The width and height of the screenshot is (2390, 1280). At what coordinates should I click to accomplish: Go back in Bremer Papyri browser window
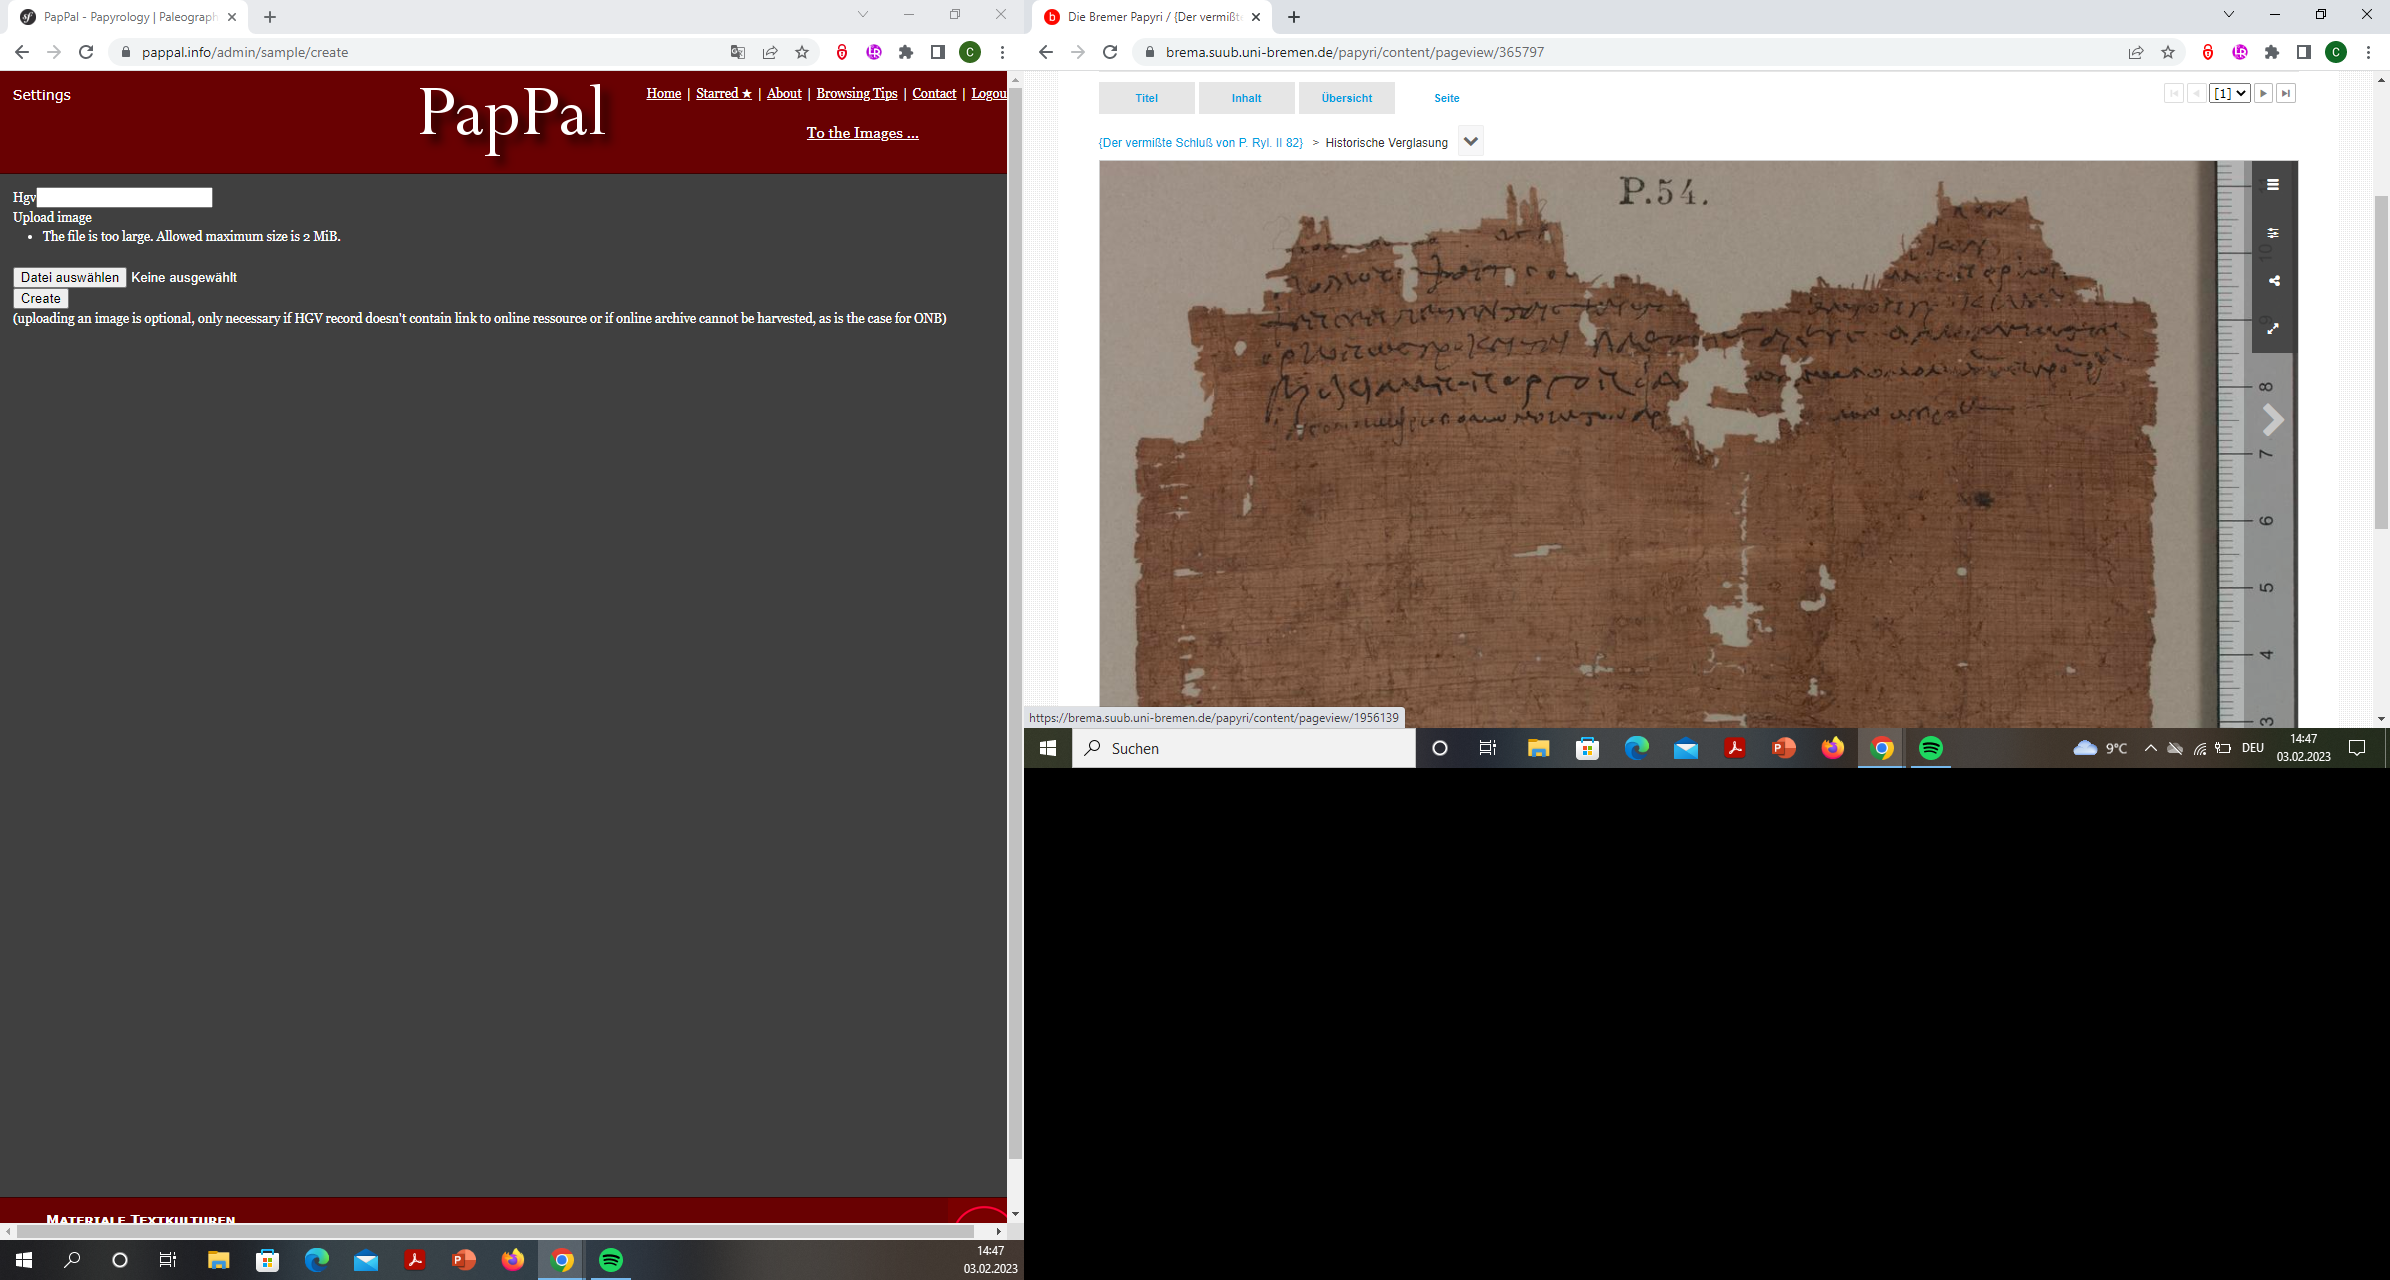1046,52
